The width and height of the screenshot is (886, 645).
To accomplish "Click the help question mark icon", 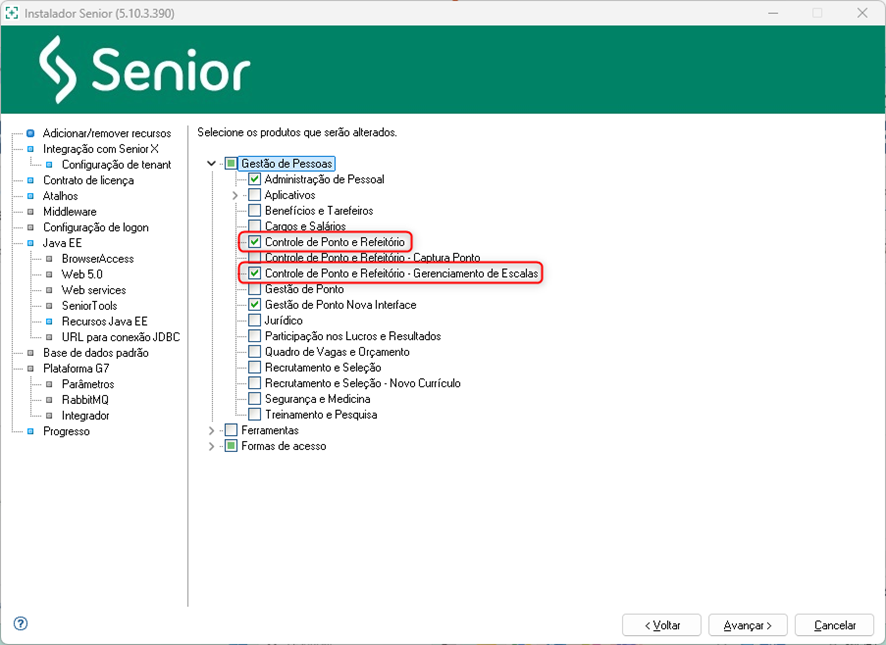I will point(20,624).
